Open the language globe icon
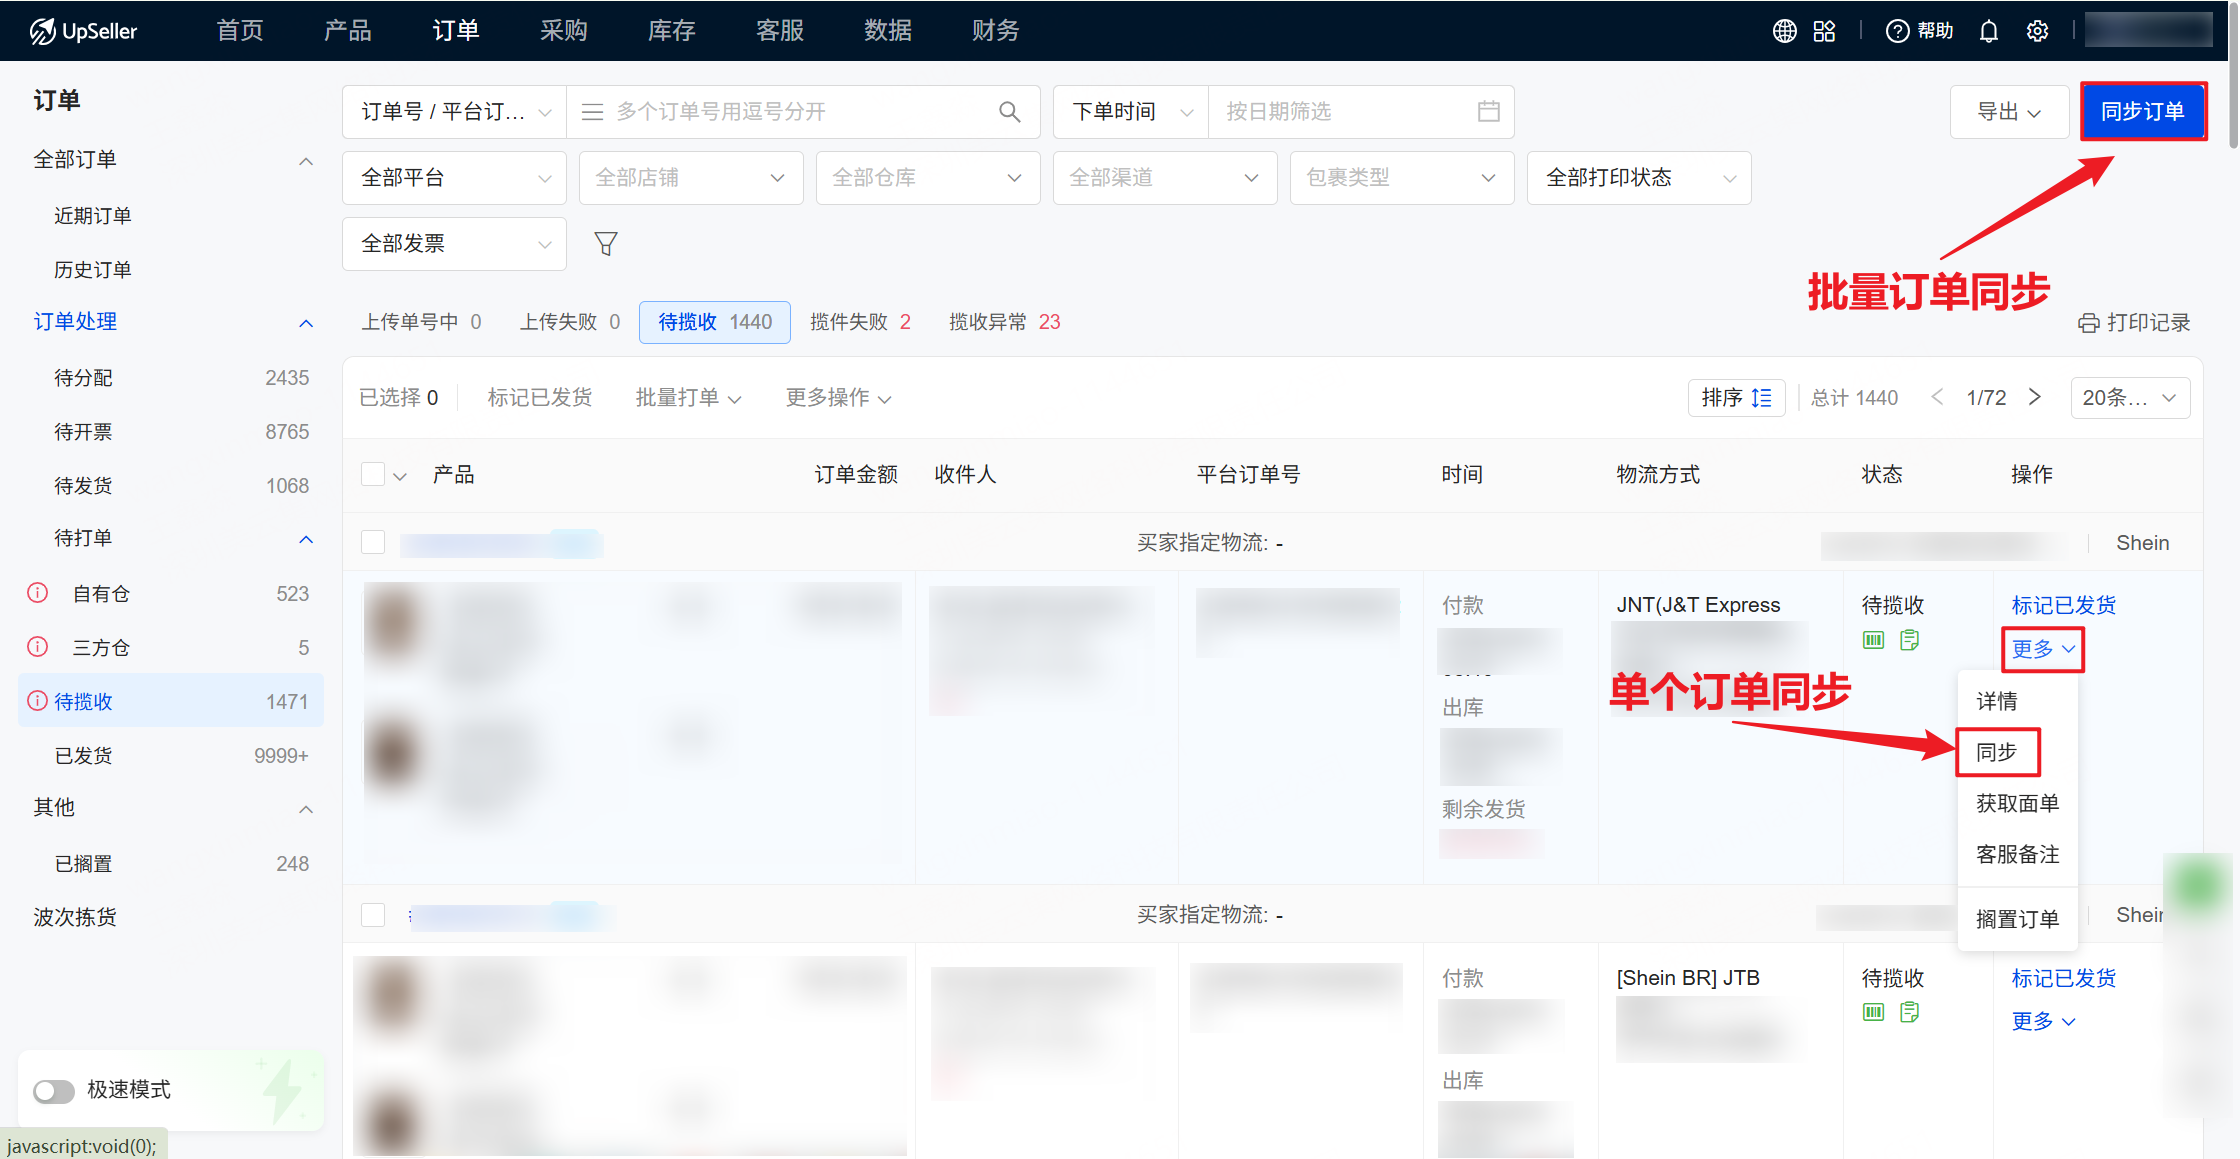 coord(1785,31)
